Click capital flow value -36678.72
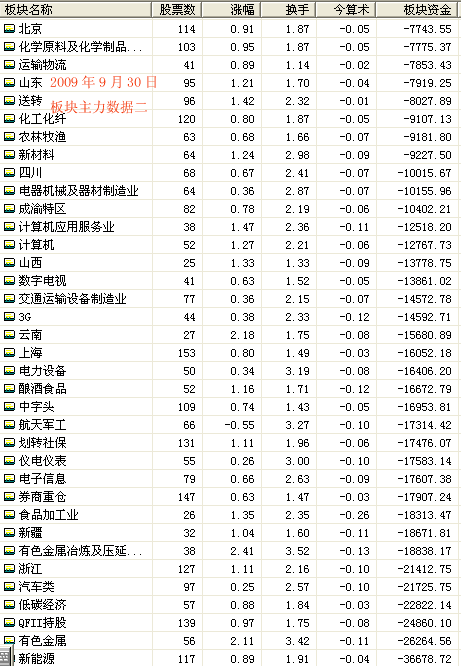Image resolution: width=461 pixels, height=666 pixels. 424,659
